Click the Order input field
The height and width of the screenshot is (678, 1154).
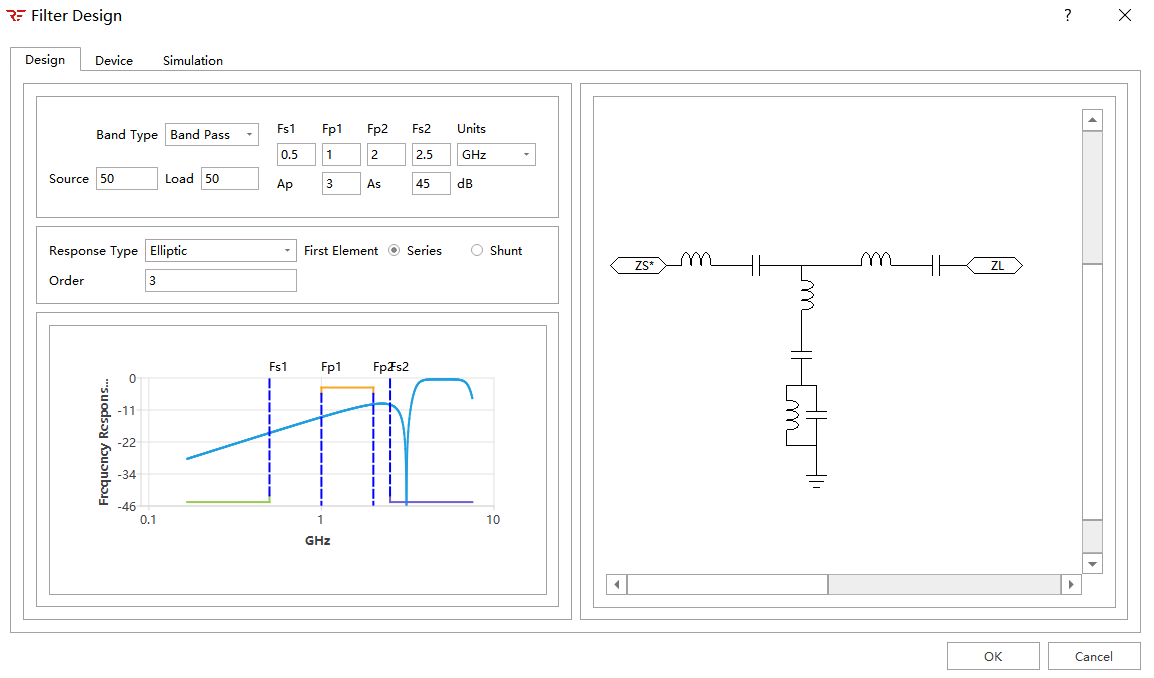pos(221,281)
